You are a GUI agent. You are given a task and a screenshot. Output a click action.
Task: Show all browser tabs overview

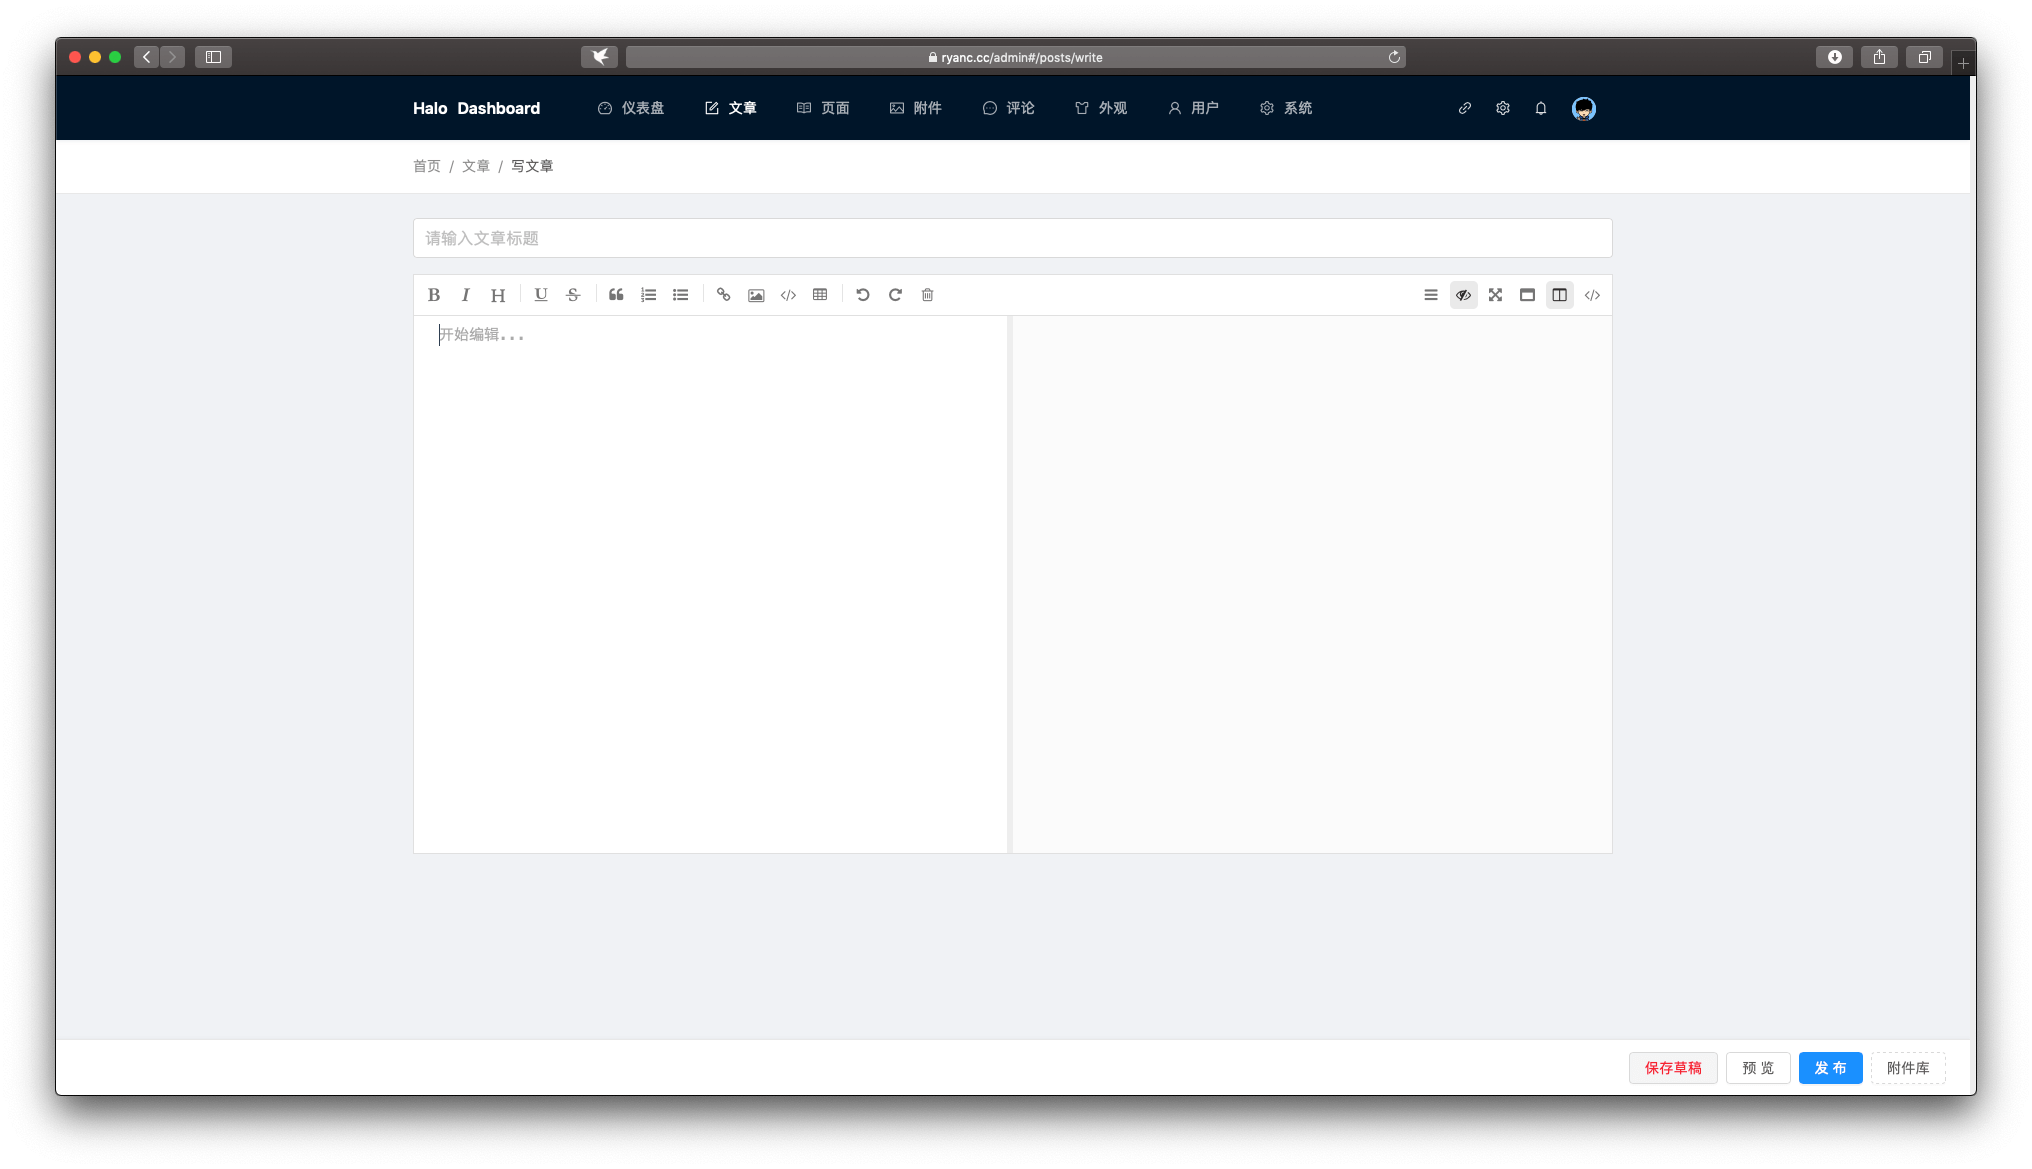pyautogui.click(x=1924, y=57)
